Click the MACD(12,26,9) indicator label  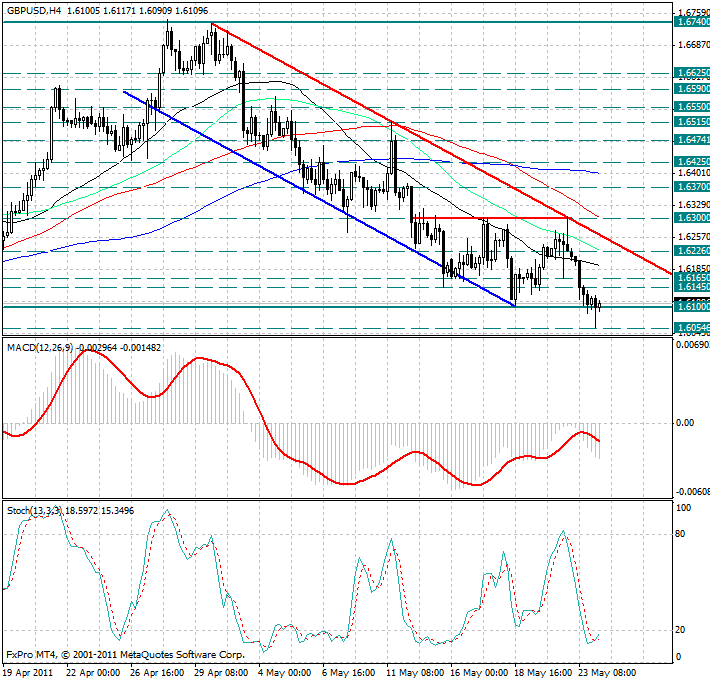[42, 347]
